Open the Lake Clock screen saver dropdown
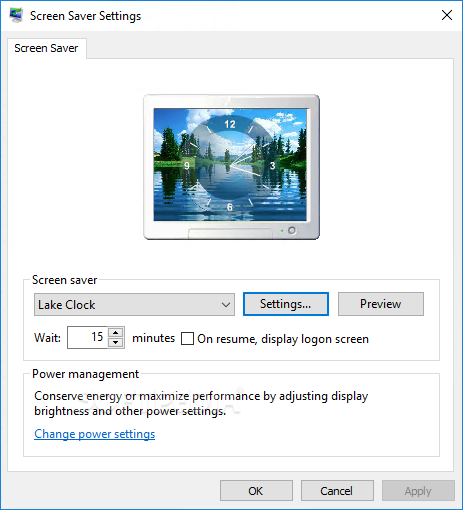This screenshot has height=510, width=463. tap(134, 305)
